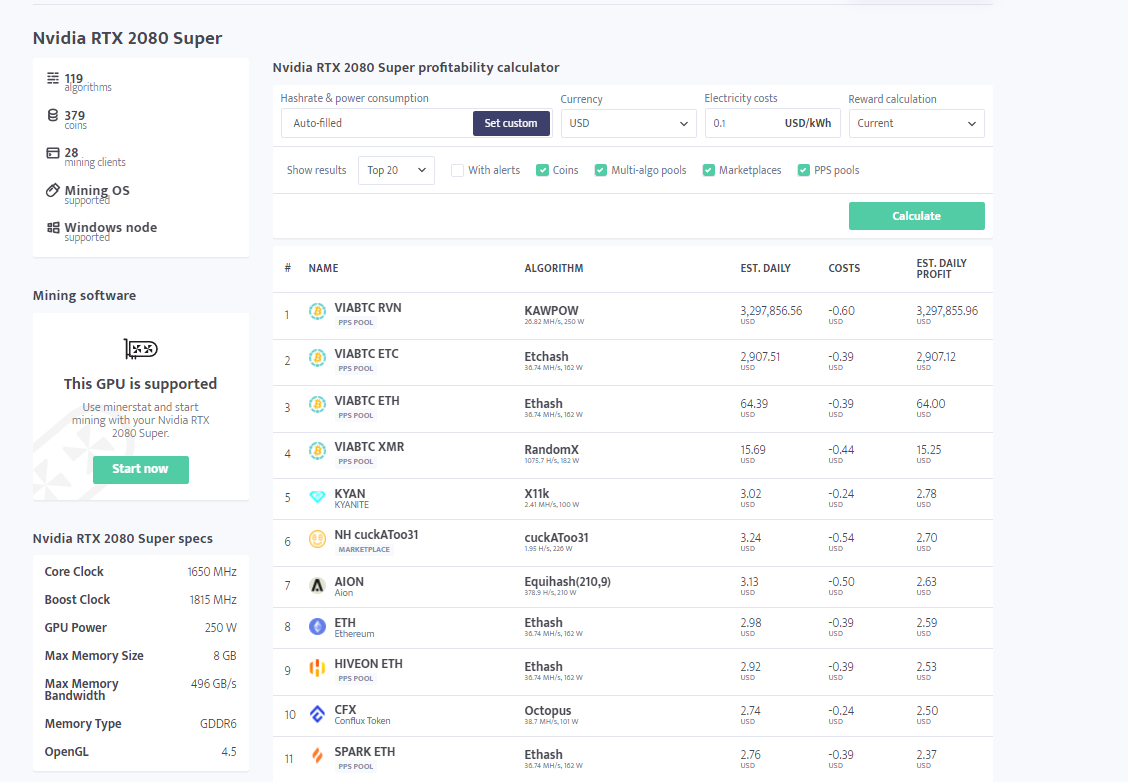Click the X11k algorithm name
1128x782 pixels.
(x=537, y=494)
